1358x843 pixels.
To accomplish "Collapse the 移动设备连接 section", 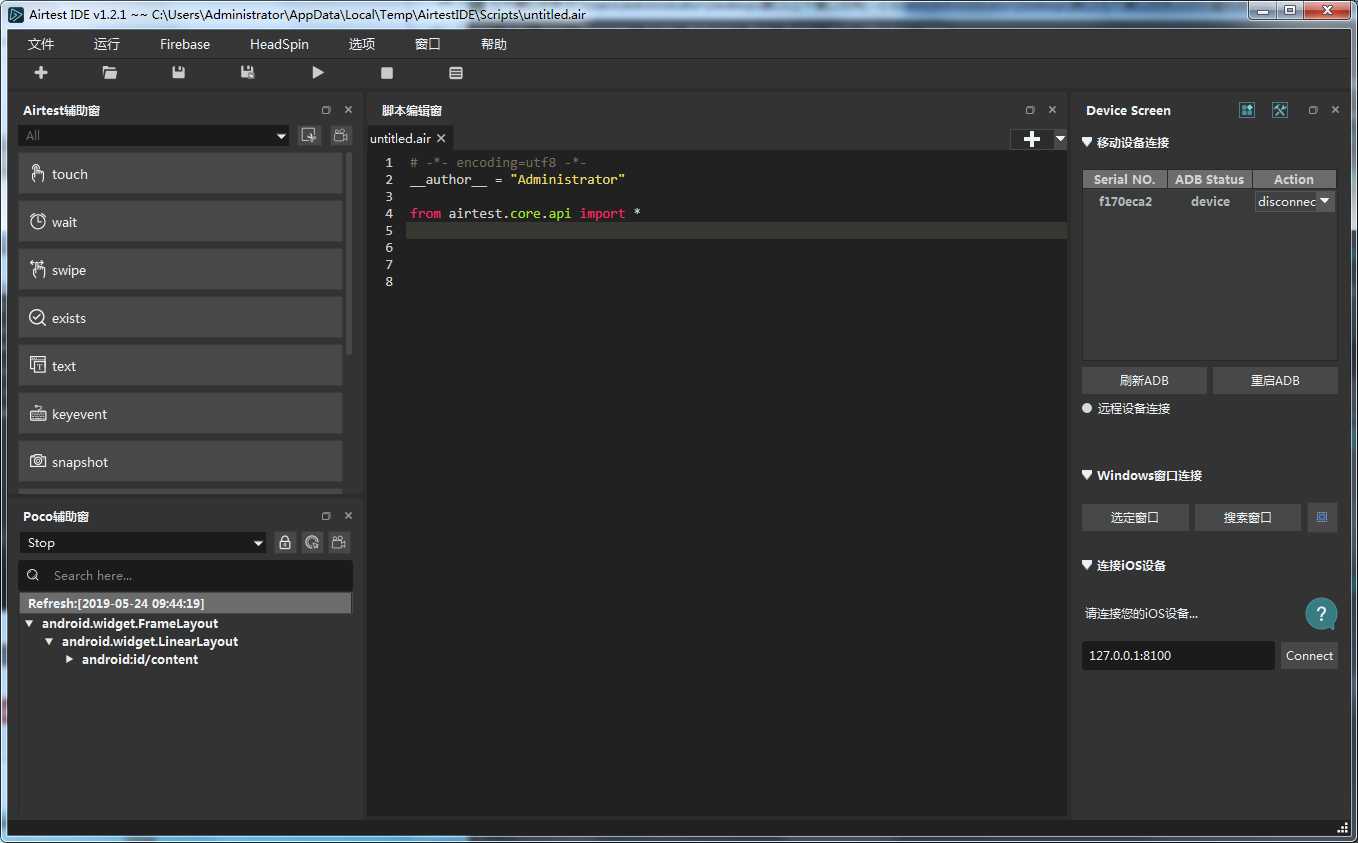I will [x=1087, y=142].
